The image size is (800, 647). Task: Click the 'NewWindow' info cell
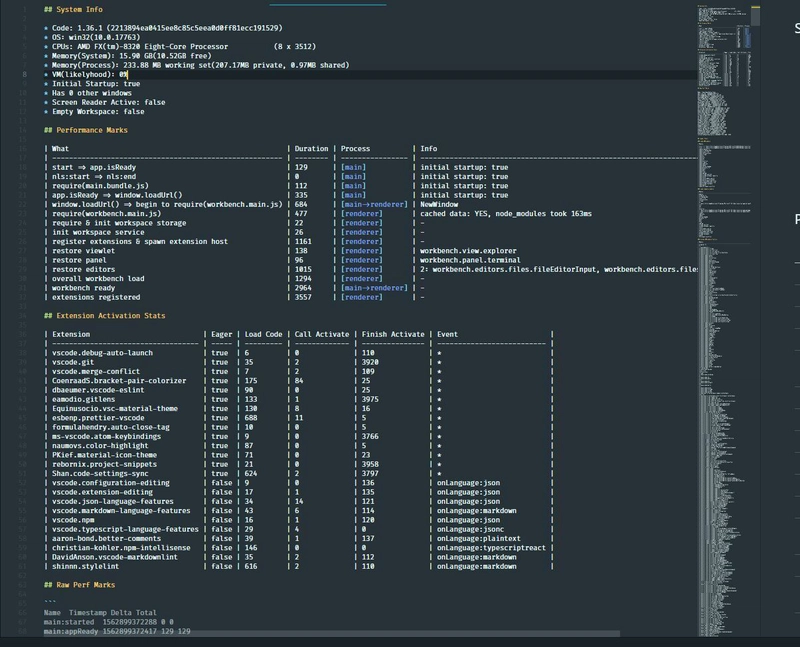(x=439, y=204)
